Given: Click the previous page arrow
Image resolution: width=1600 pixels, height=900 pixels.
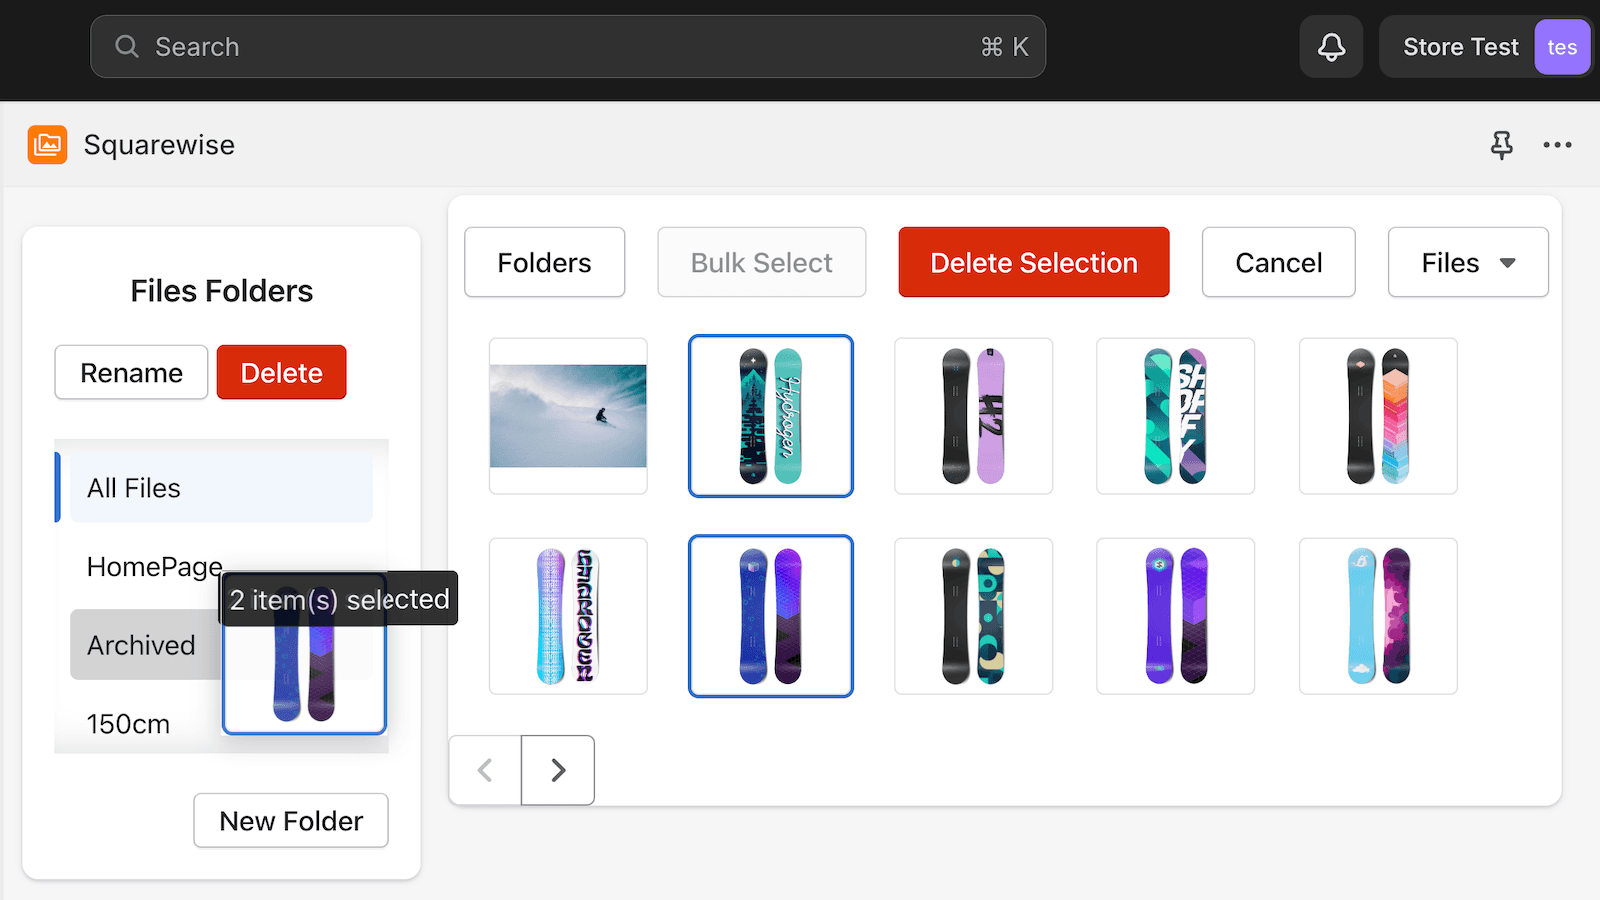Looking at the screenshot, I should pos(485,770).
